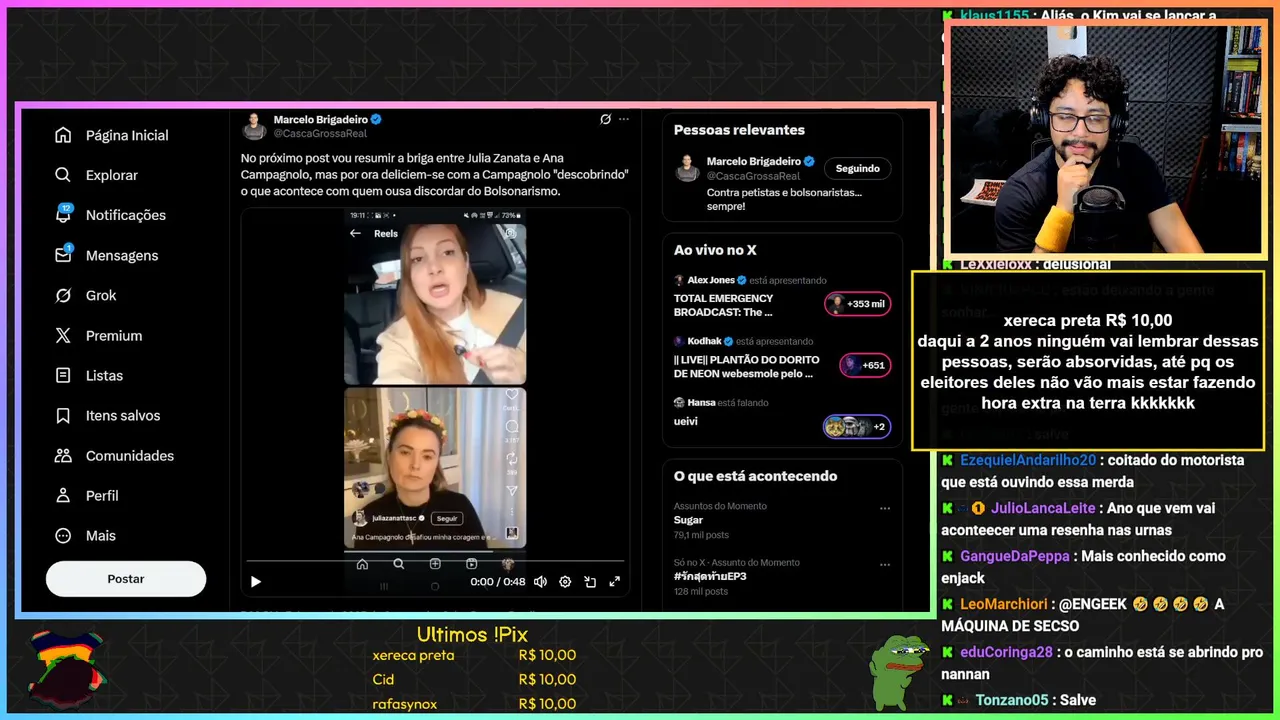Open @CascaGrossaReal handle on the post
This screenshot has width=1280, height=720.
point(320,133)
